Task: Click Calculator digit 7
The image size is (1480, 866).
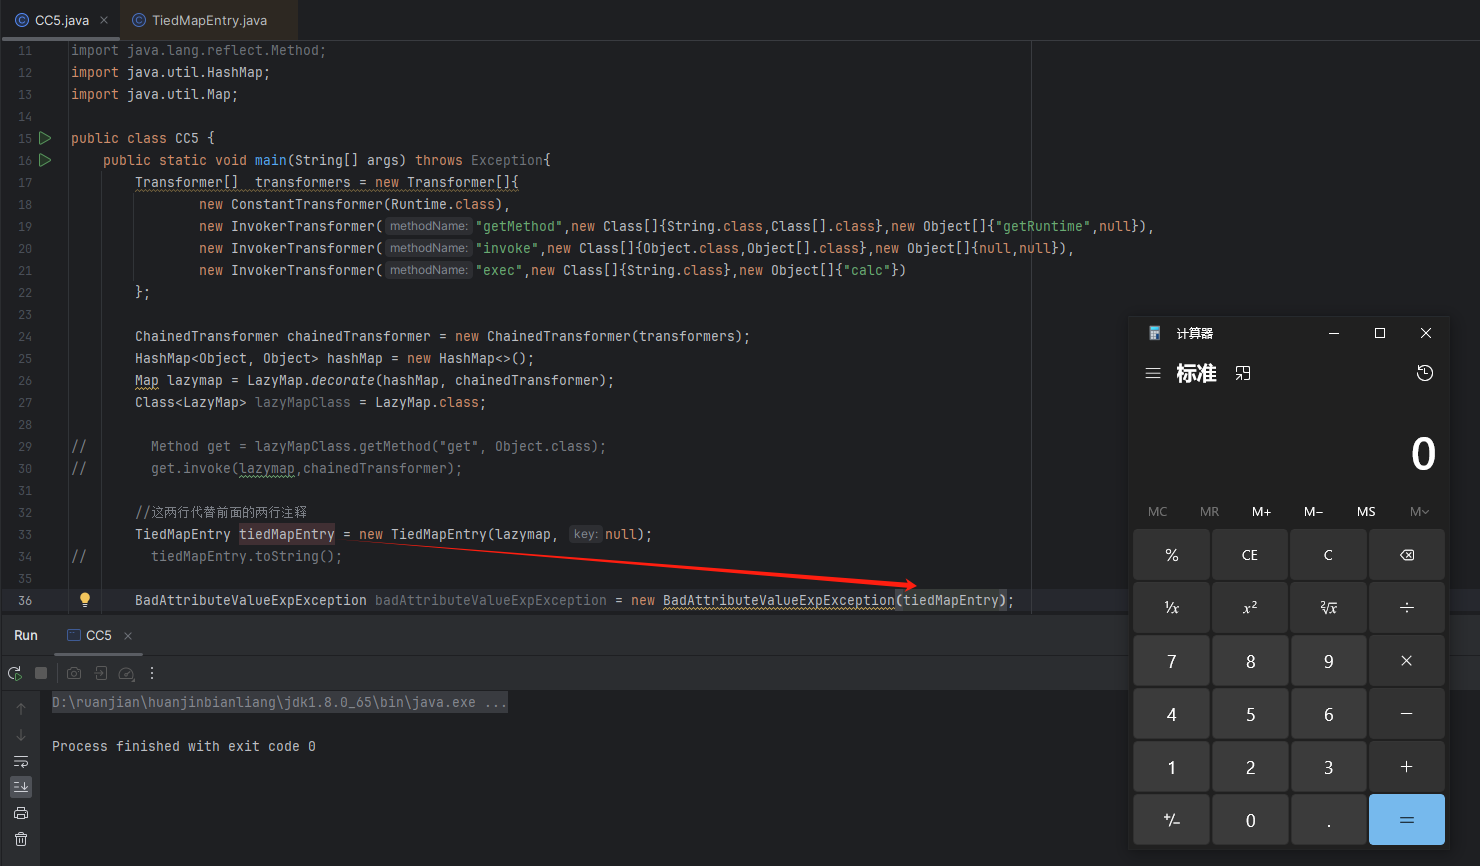Action: coord(1172,661)
